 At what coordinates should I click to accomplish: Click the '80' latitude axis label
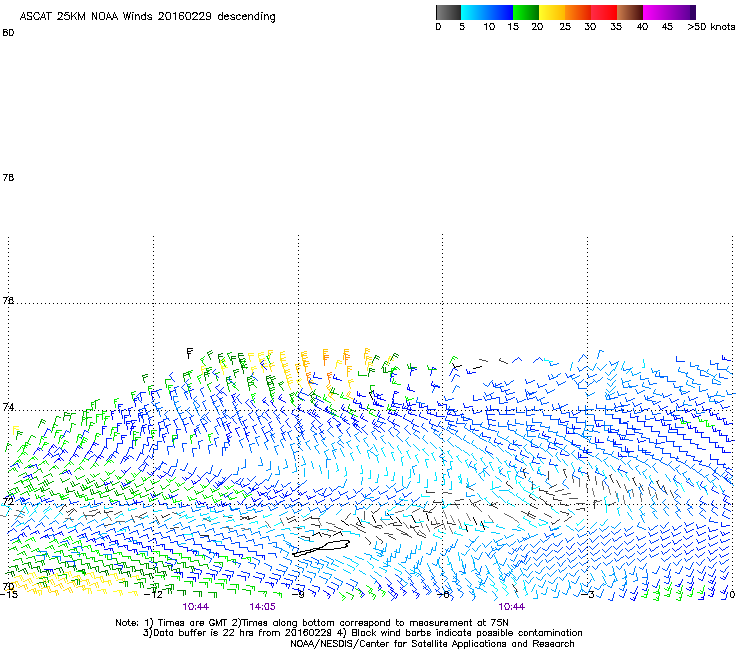8,33
